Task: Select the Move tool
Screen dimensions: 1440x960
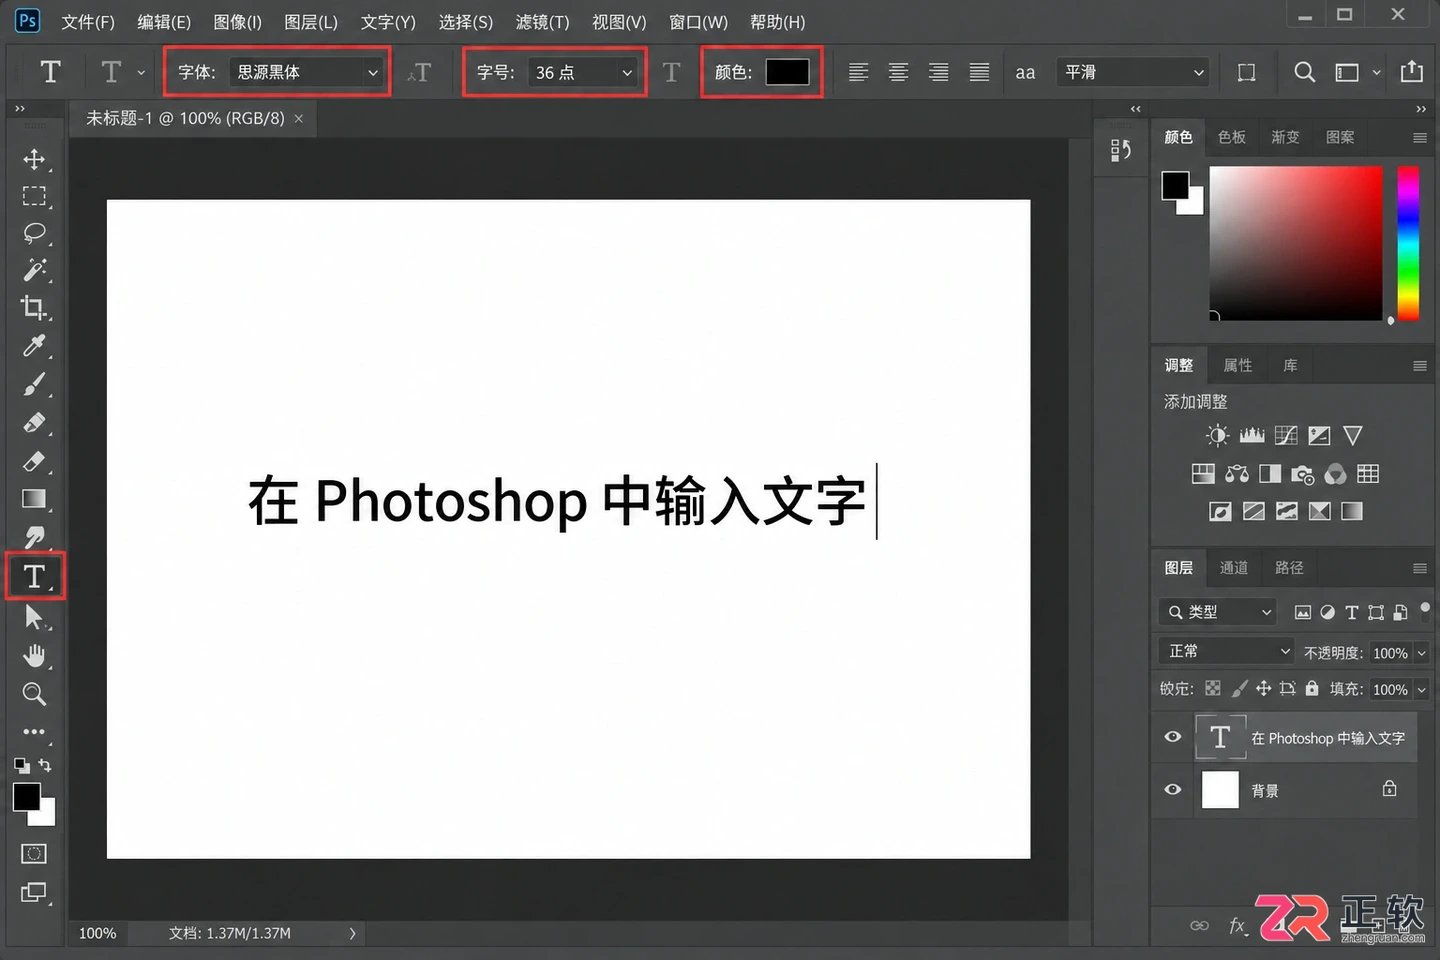Action: click(x=34, y=160)
